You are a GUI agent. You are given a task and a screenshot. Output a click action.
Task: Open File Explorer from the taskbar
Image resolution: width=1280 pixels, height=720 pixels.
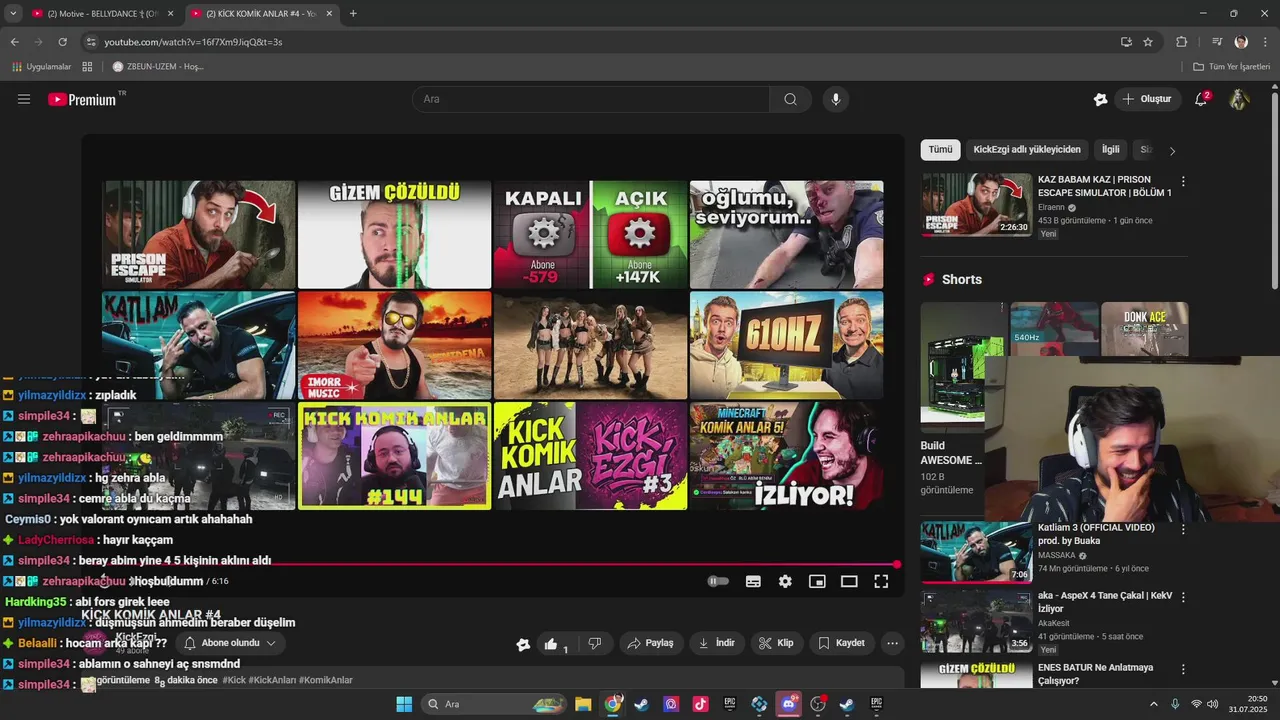[x=583, y=704]
